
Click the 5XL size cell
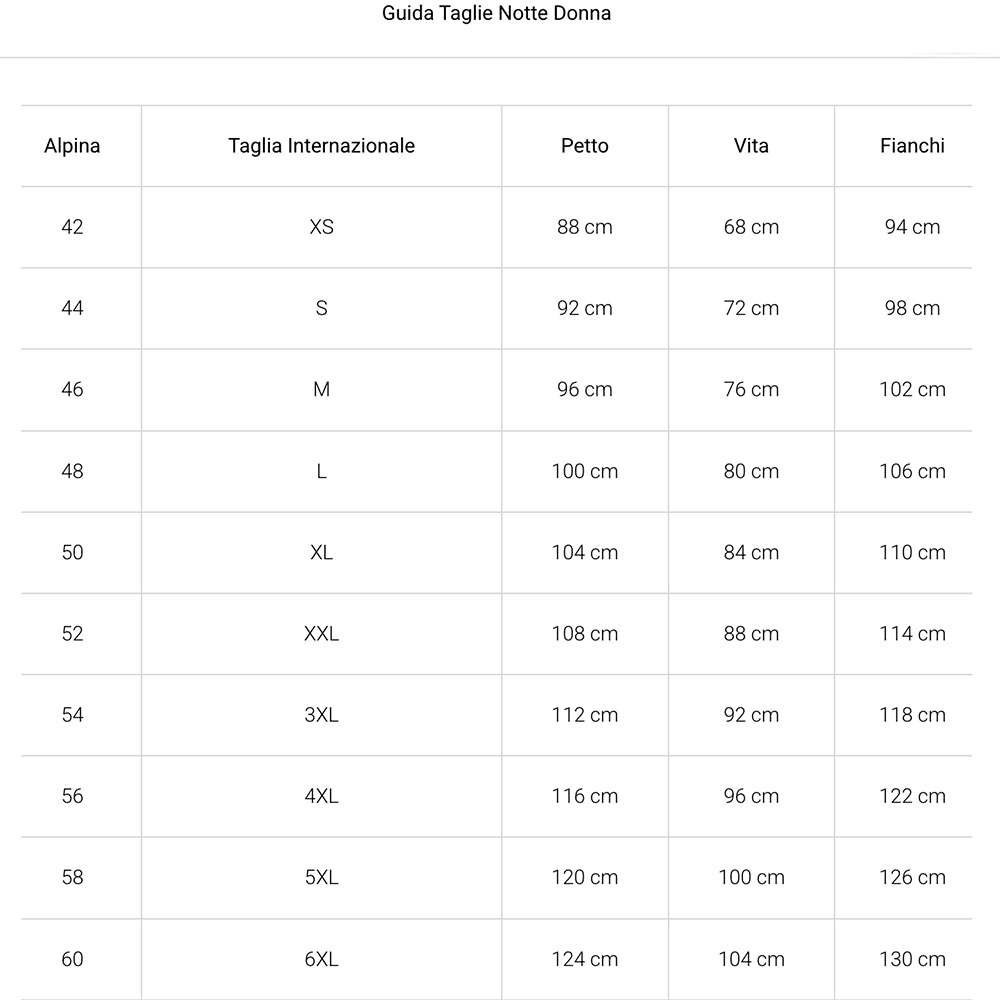pyautogui.click(x=321, y=878)
